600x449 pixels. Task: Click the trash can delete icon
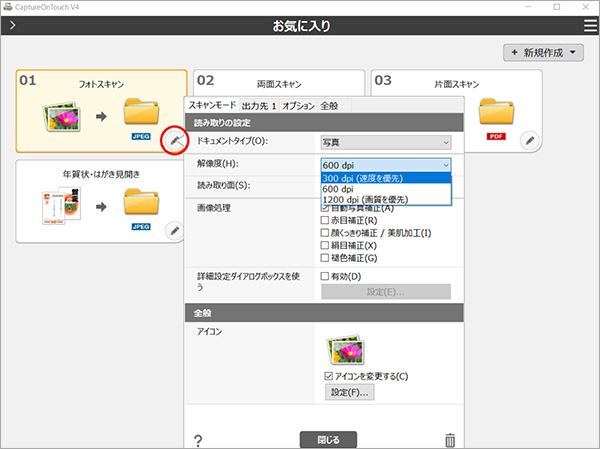449,439
